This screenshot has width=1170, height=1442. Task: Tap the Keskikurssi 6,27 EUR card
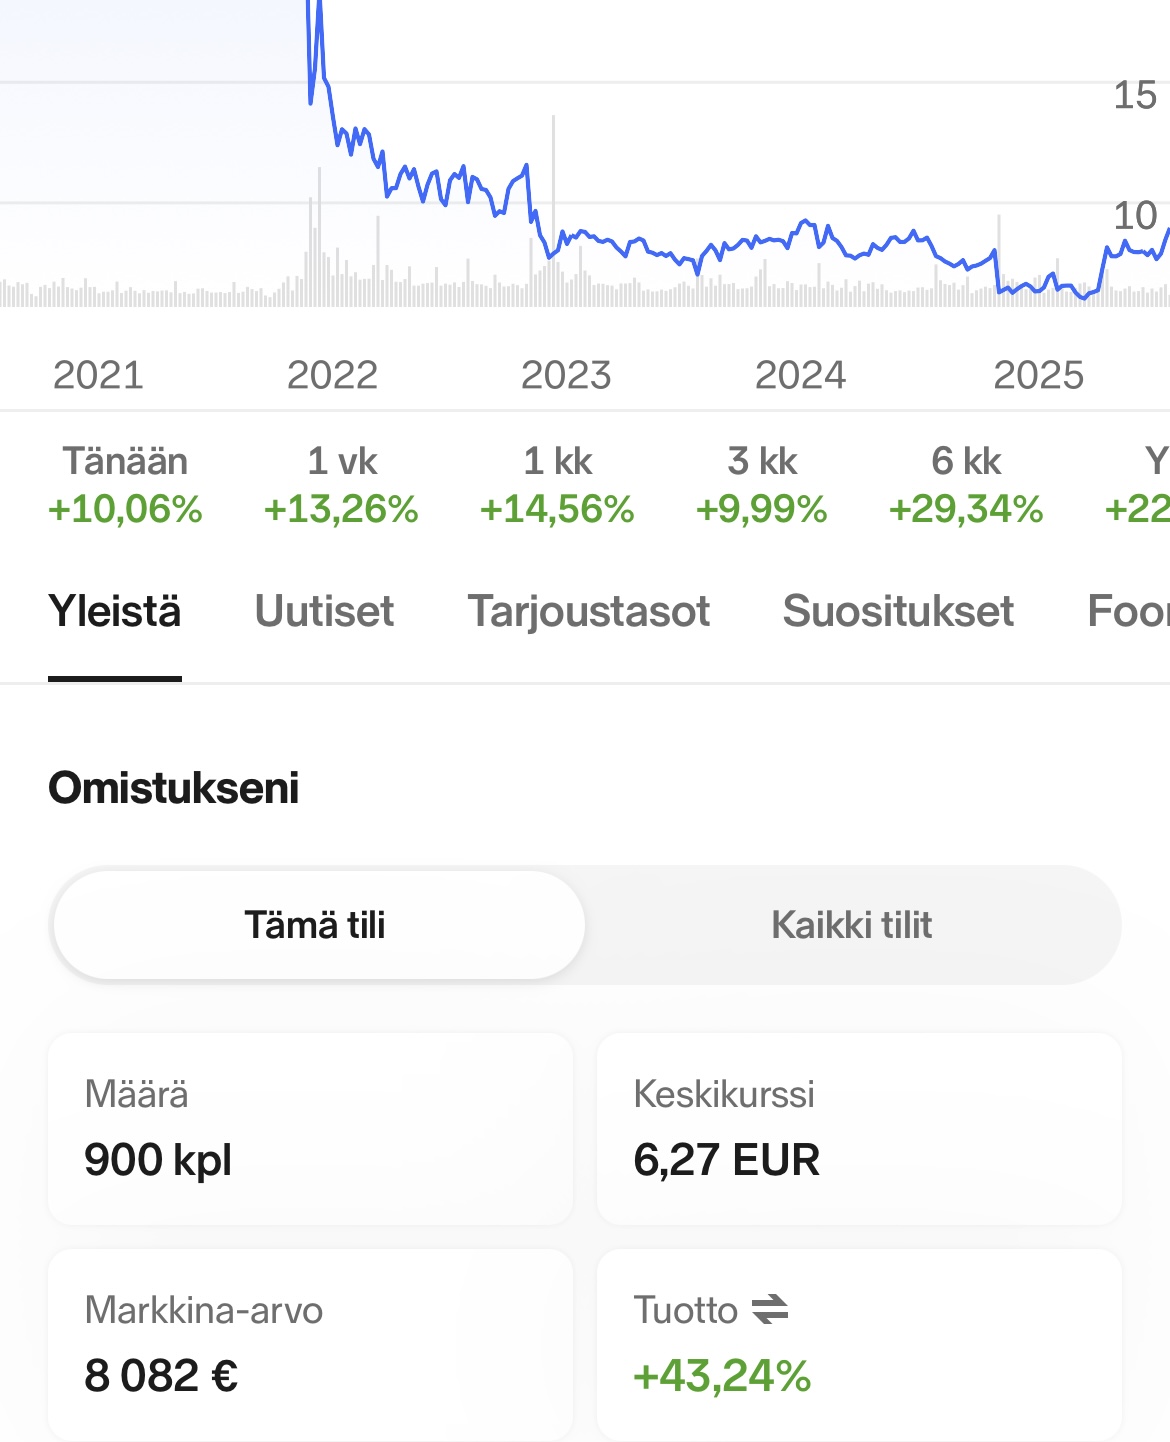point(859,1129)
